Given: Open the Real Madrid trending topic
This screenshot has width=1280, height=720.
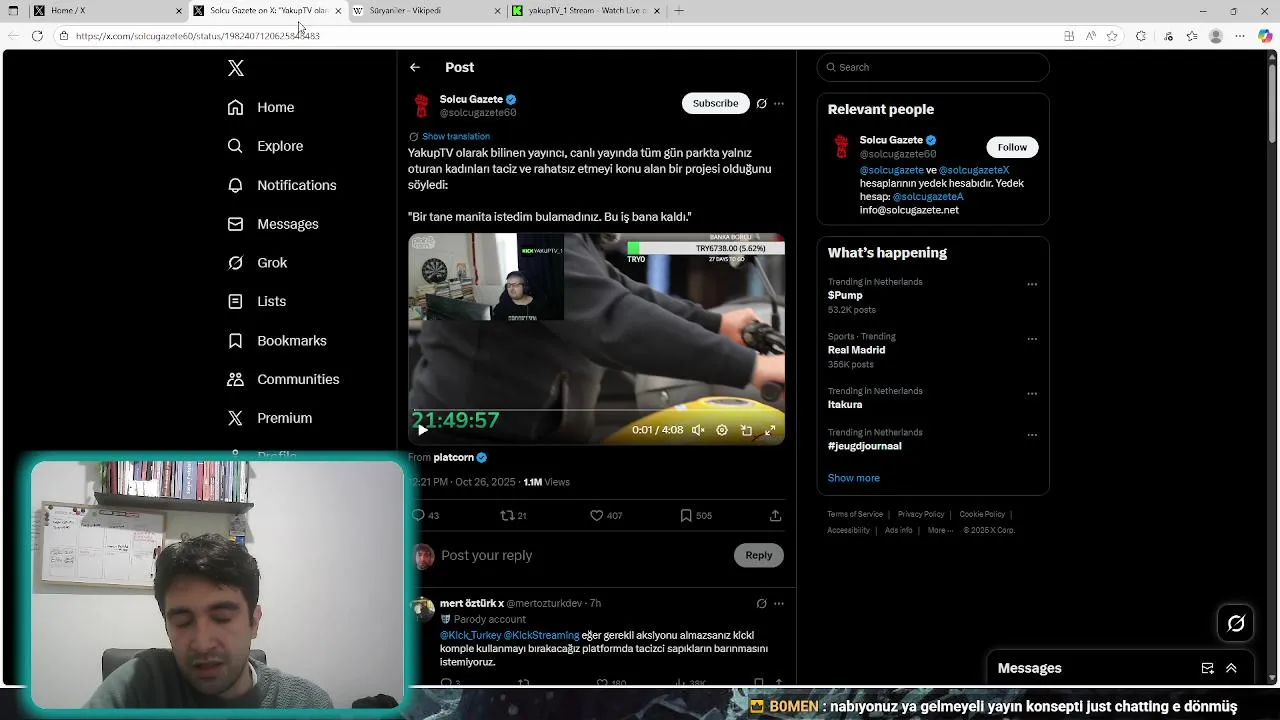Looking at the screenshot, I should (856, 350).
